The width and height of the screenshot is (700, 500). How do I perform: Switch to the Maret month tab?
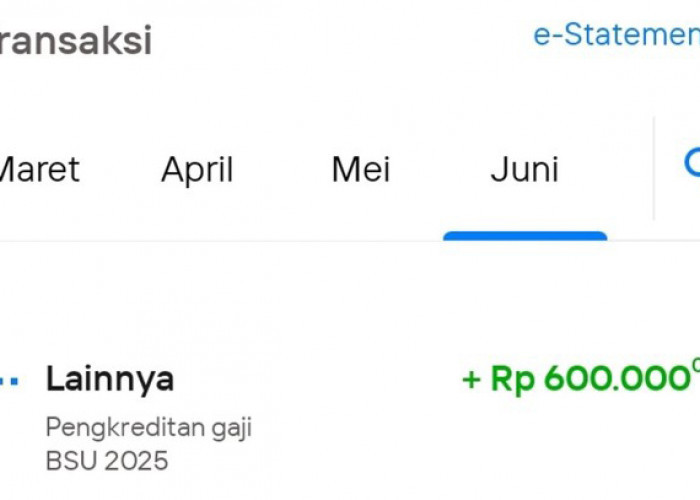coord(37,169)
